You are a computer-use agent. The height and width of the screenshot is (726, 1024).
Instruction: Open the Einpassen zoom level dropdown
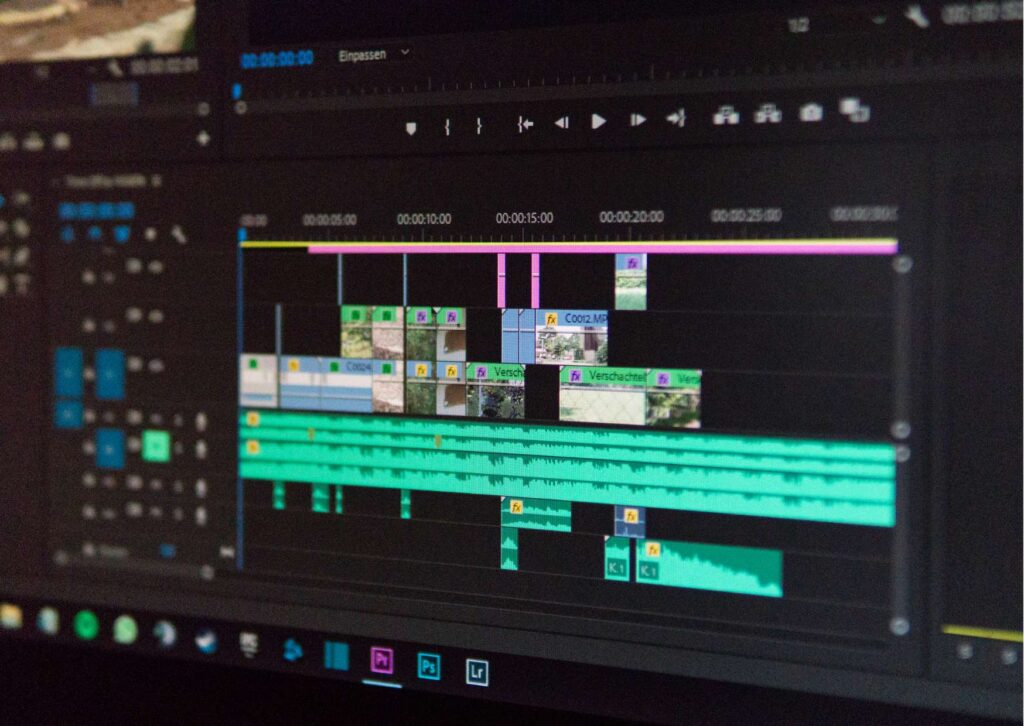374,55
